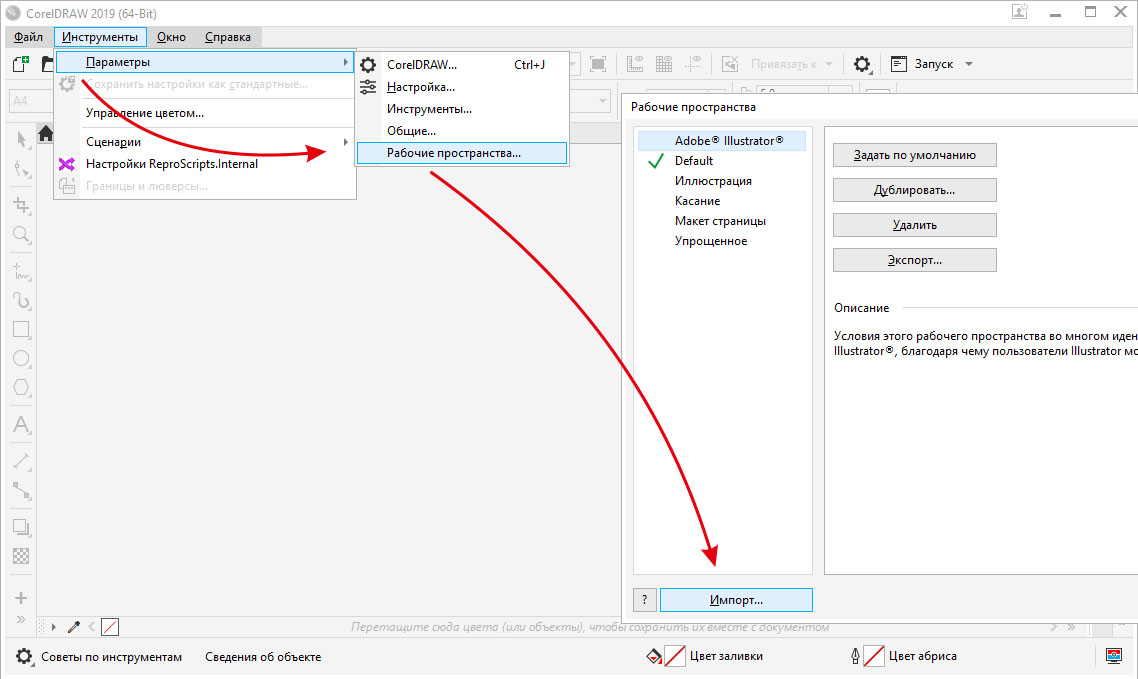Open the Инструменты menu
Viewport: 1138px width, 679px height.
[100, 36]
